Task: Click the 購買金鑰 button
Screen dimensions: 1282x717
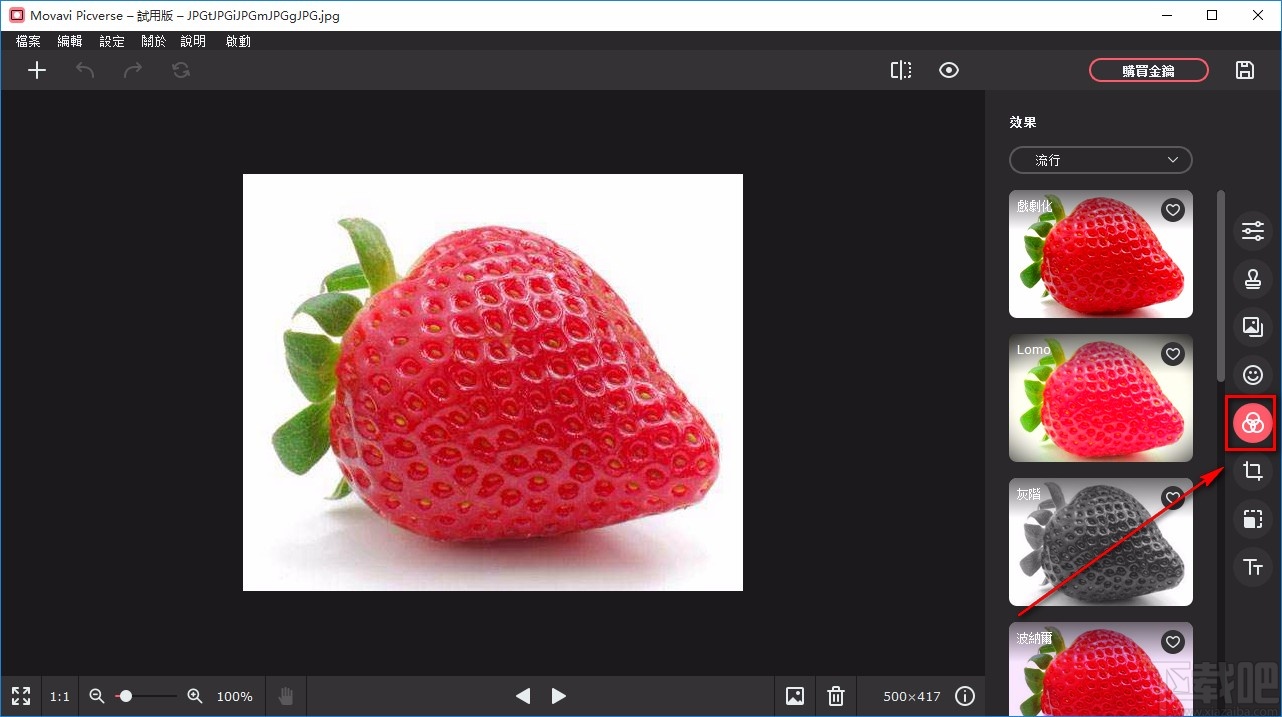Action: coord(1148,70)
